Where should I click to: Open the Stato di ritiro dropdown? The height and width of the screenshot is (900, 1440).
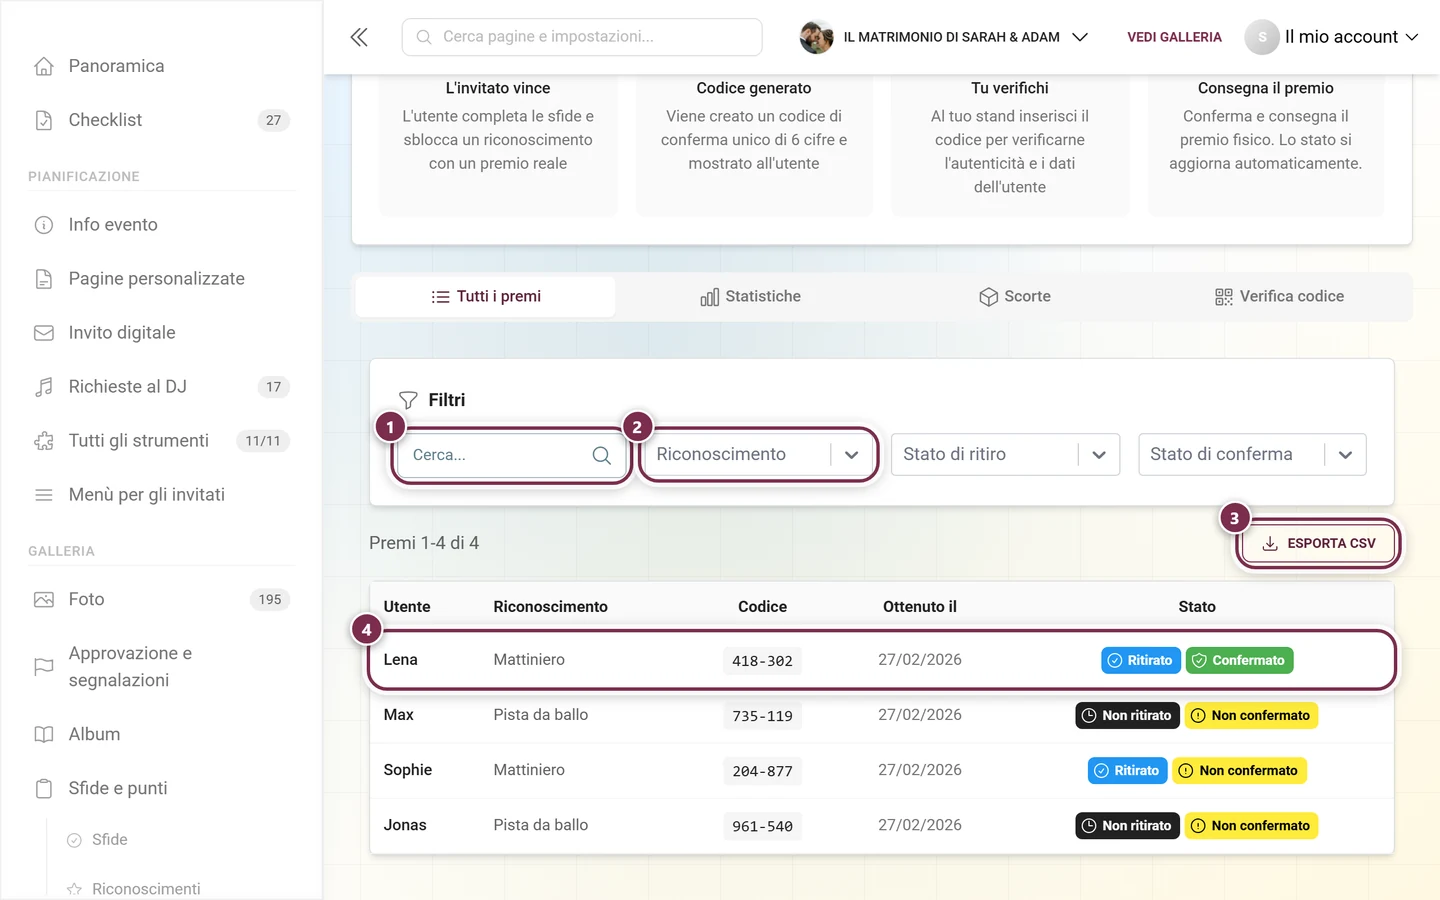pyautogui.click(x=1005, y=455)
